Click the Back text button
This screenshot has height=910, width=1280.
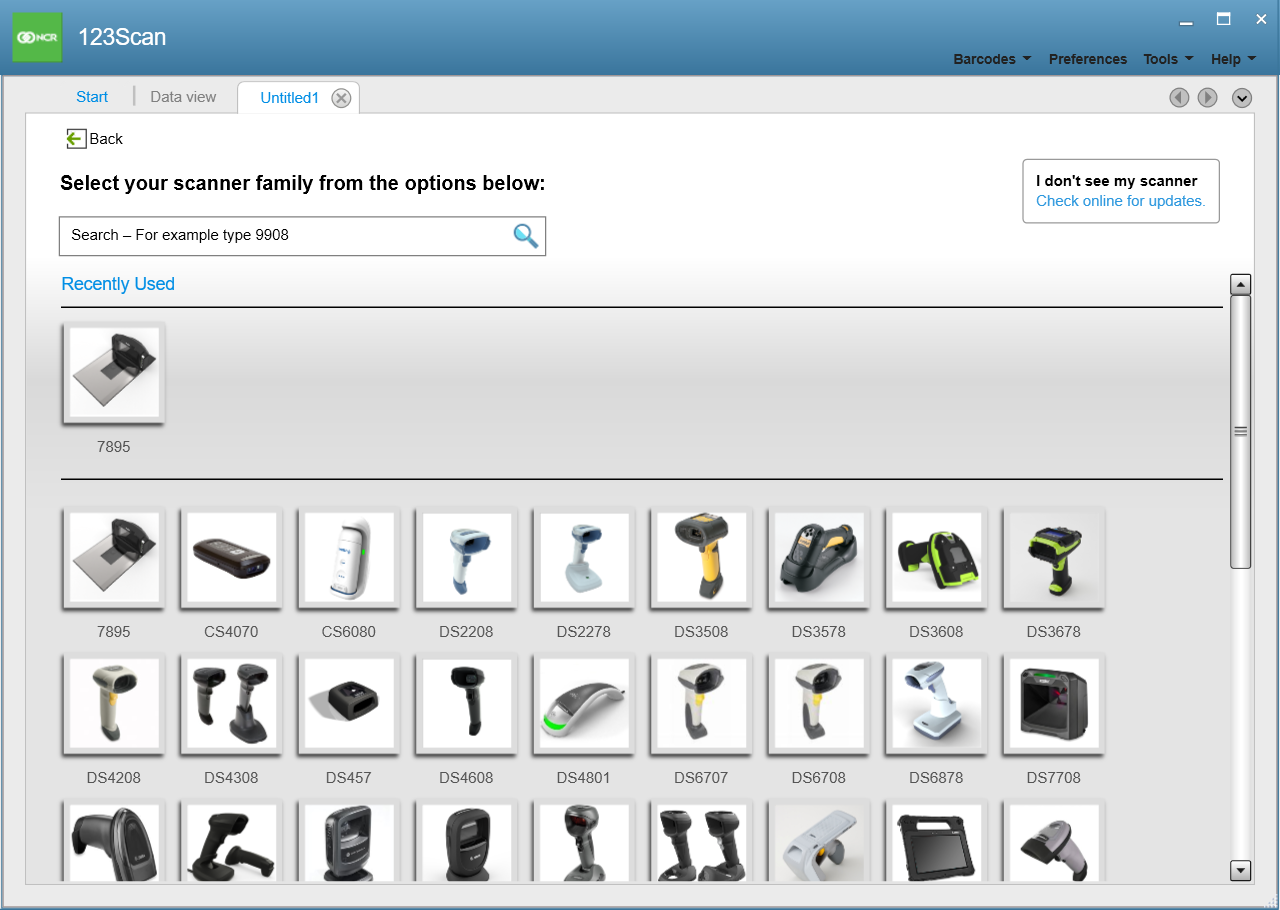point(106,139)
